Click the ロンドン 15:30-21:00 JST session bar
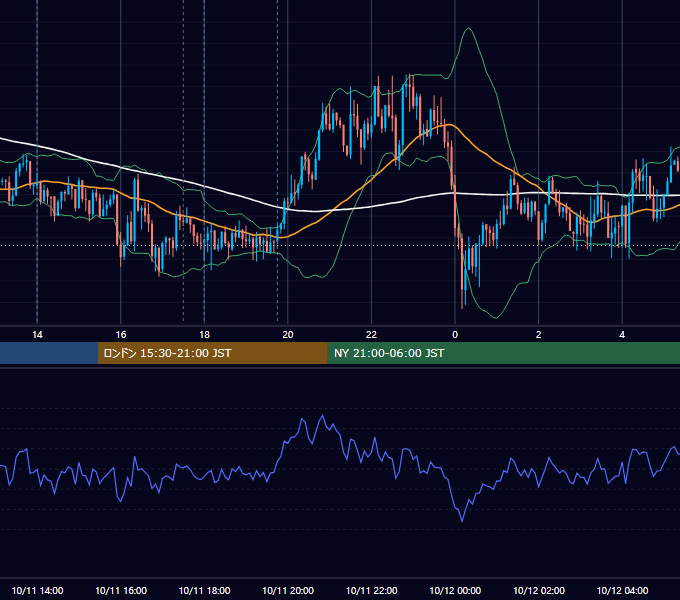Viewport: 680px width, 600px height. click(x=212, y=353)
